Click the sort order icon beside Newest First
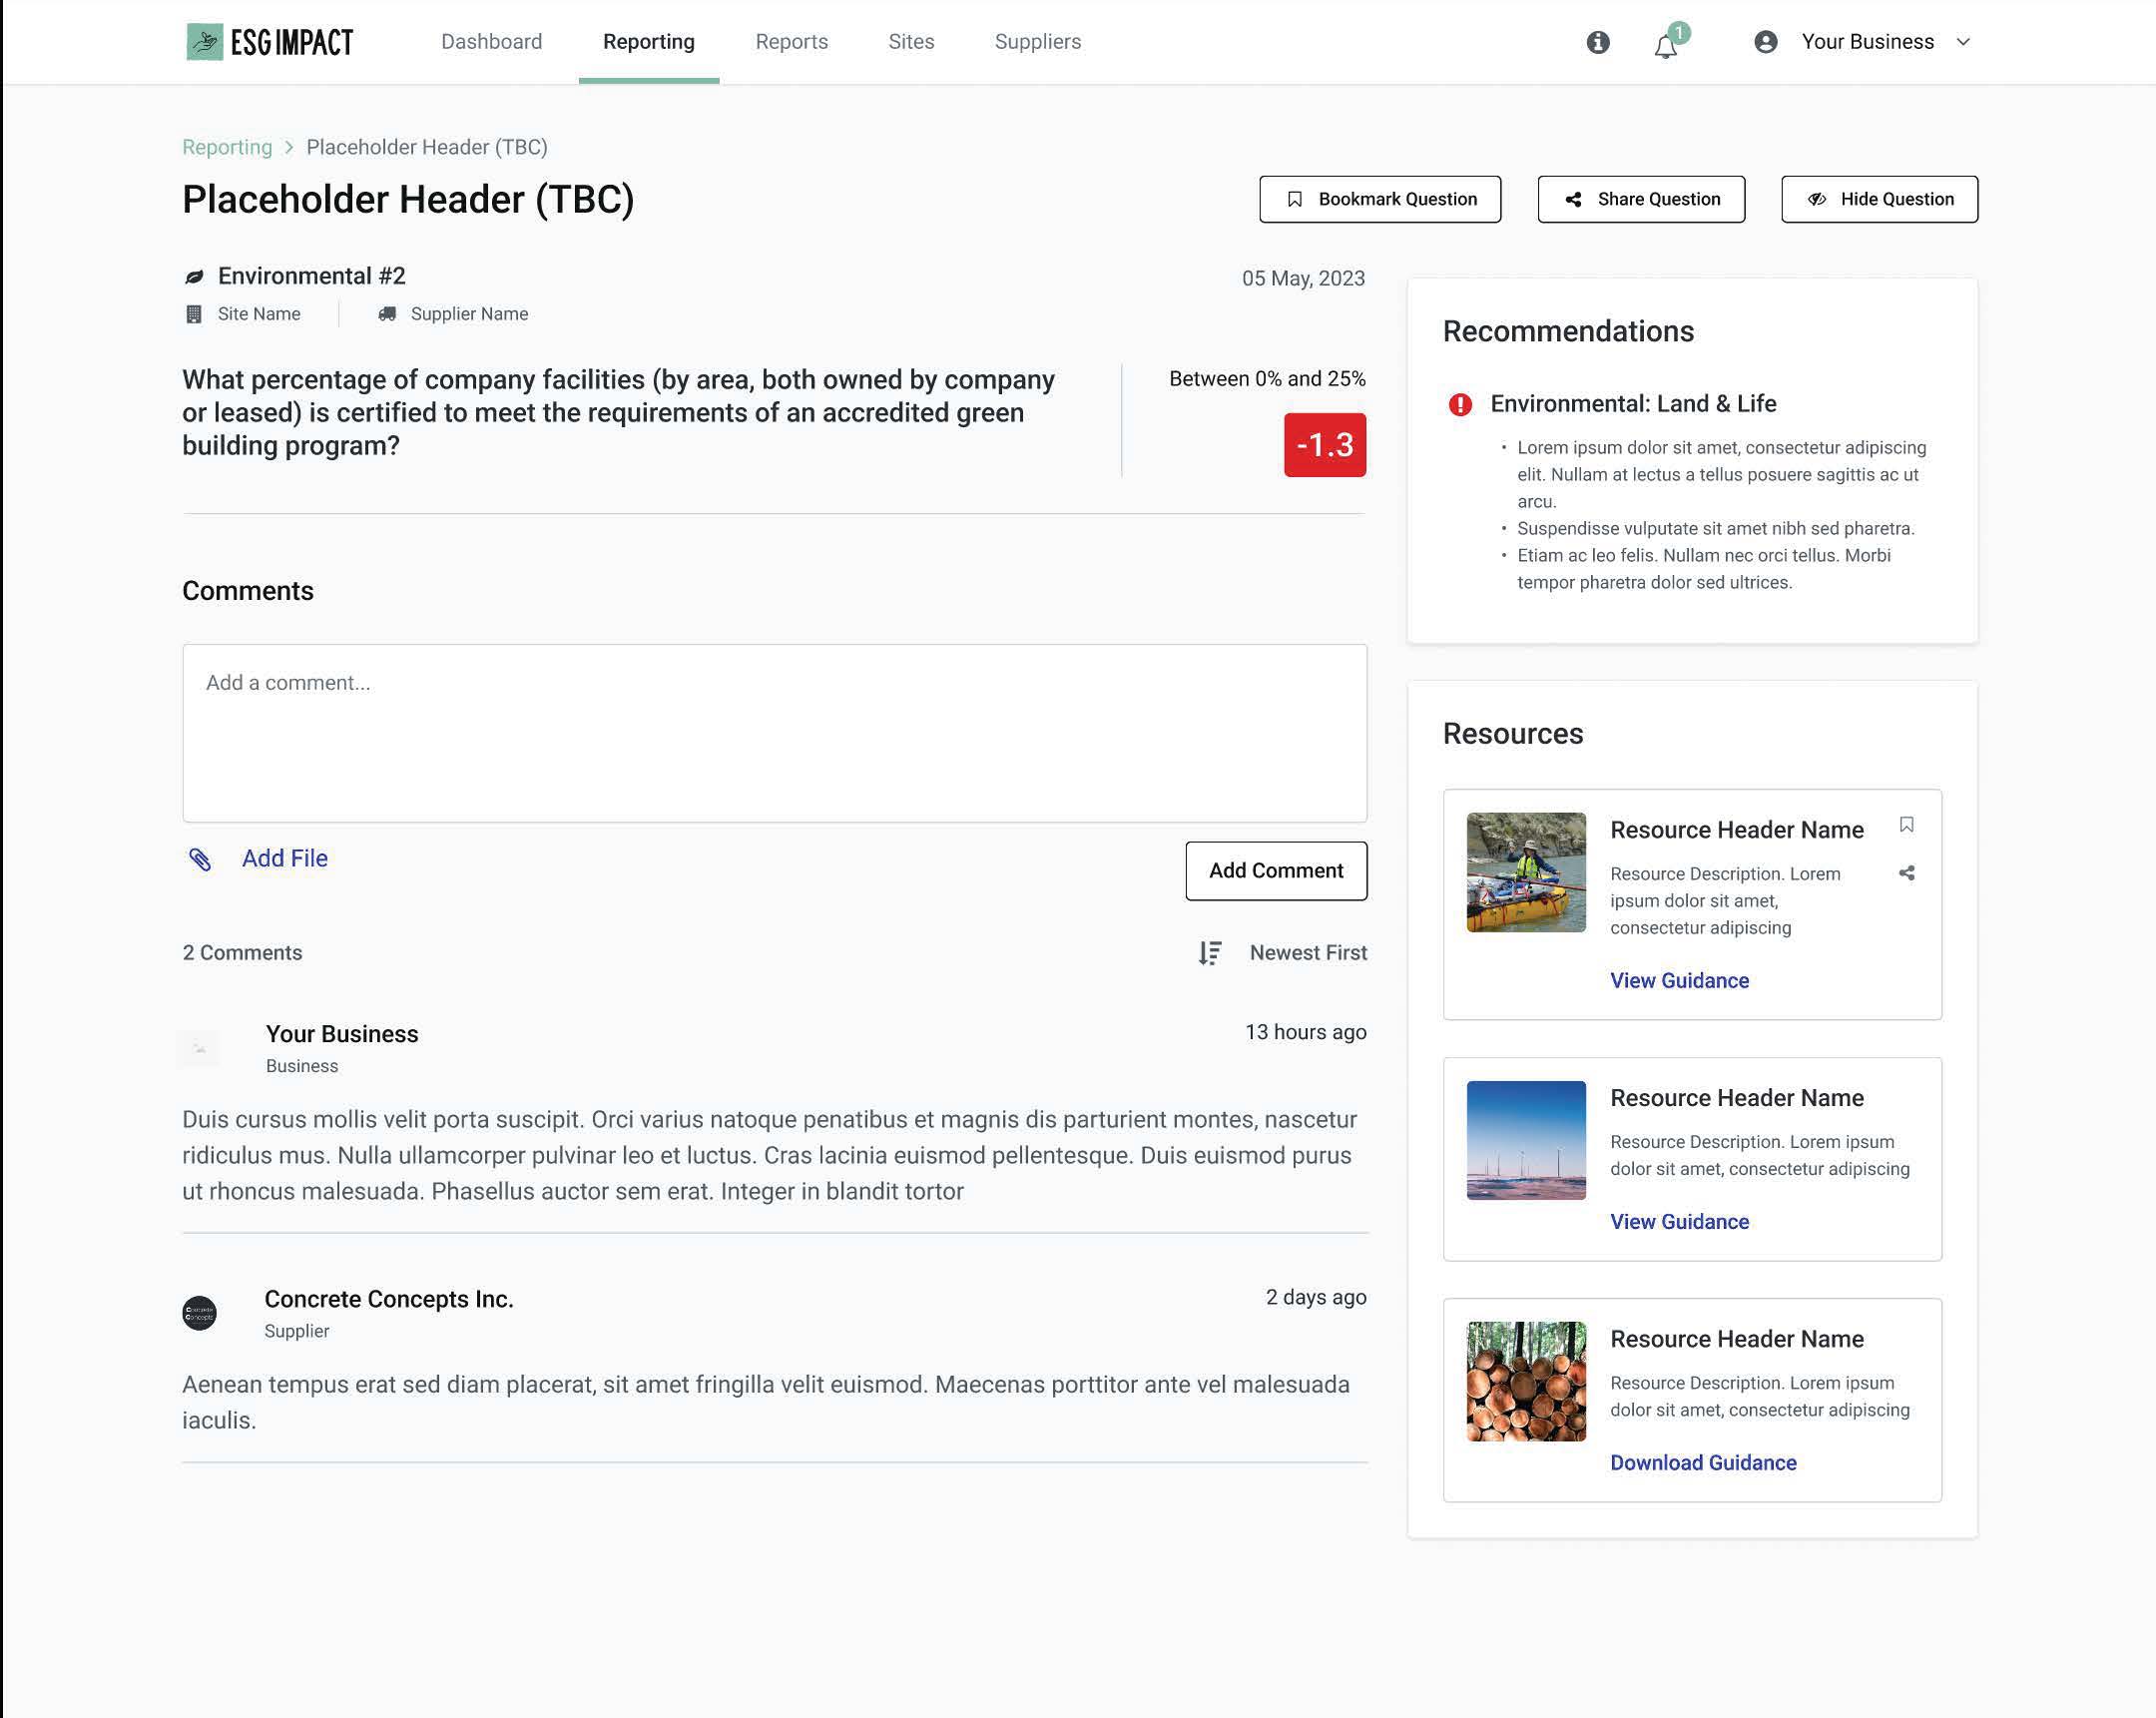Viewport: 2156px width, 1718px height. pos(1210,953)
